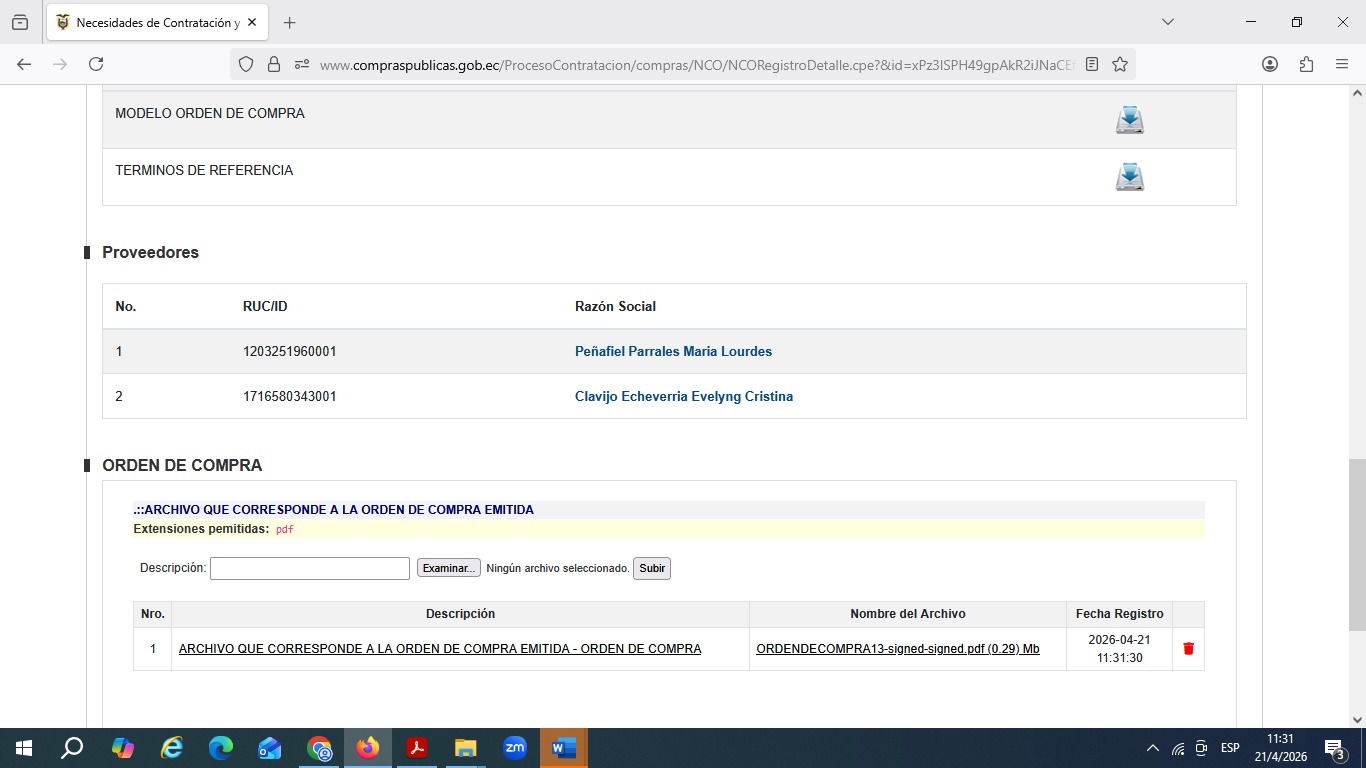Open the Firefox extensions panel
The image size is (1366, 768).
pyautogui.click(x=1306, y=64)
